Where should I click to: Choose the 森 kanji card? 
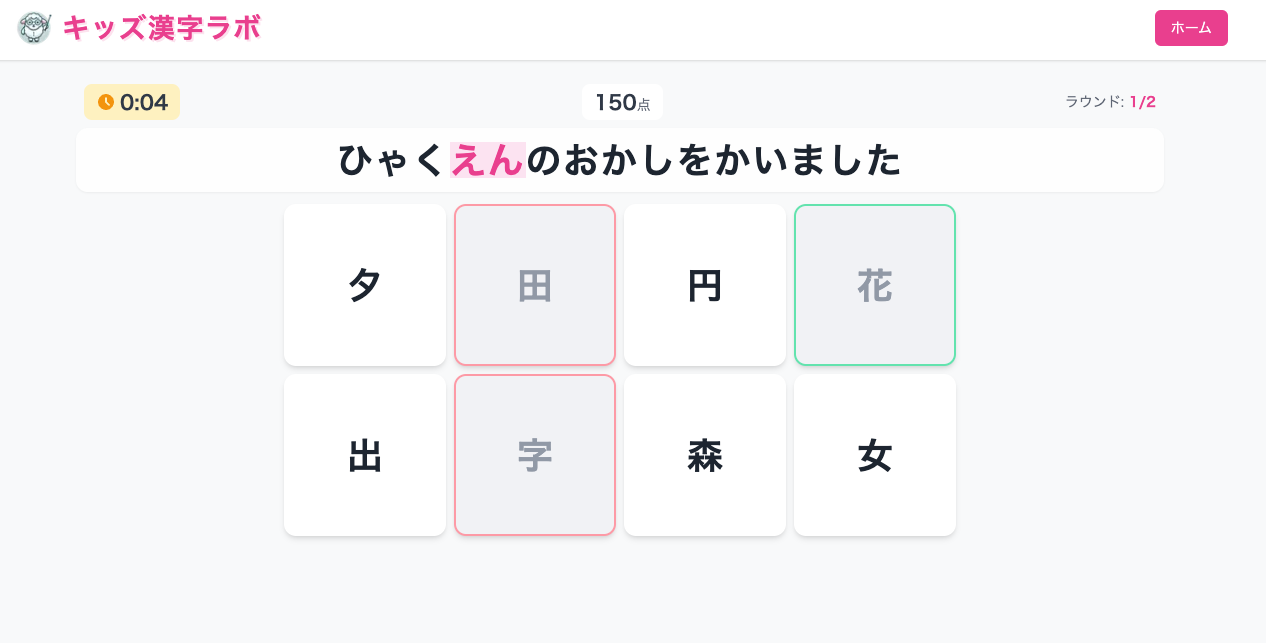pyautogui.click(x=705, y=455)
